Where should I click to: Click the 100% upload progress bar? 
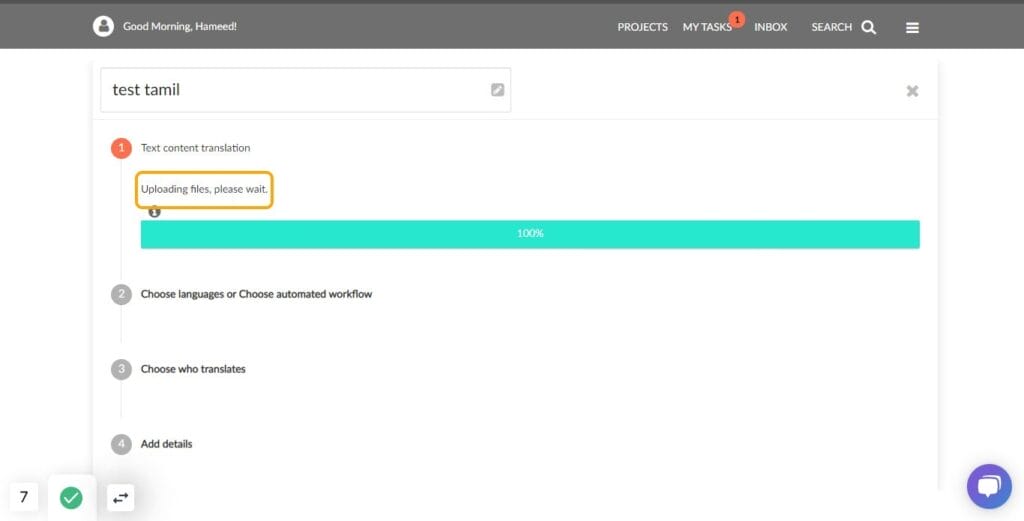(x=530, y=234)
